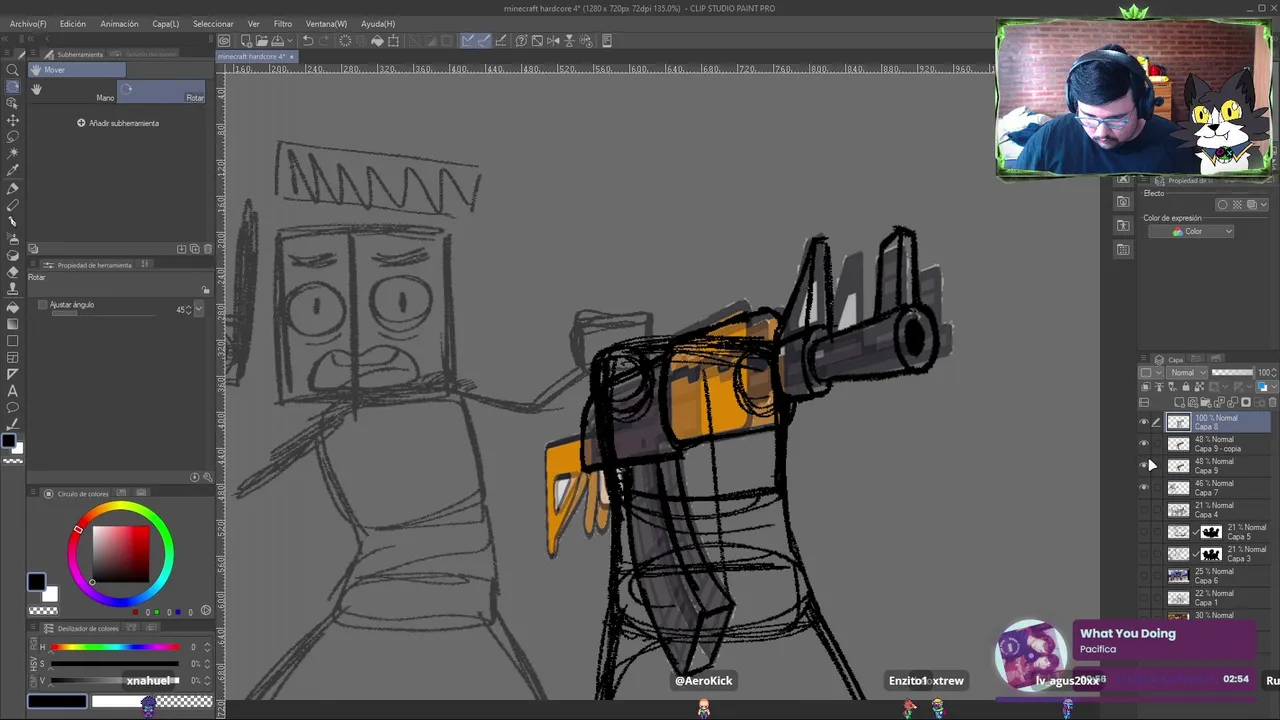The height and width of the screenshot is (720, 1280).
Task: Open the Filtro menu
Action: point(283,23)
